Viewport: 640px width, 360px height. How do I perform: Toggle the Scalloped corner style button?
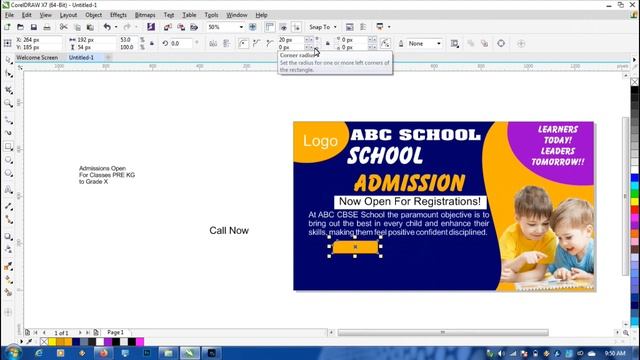tap(257, 43)
